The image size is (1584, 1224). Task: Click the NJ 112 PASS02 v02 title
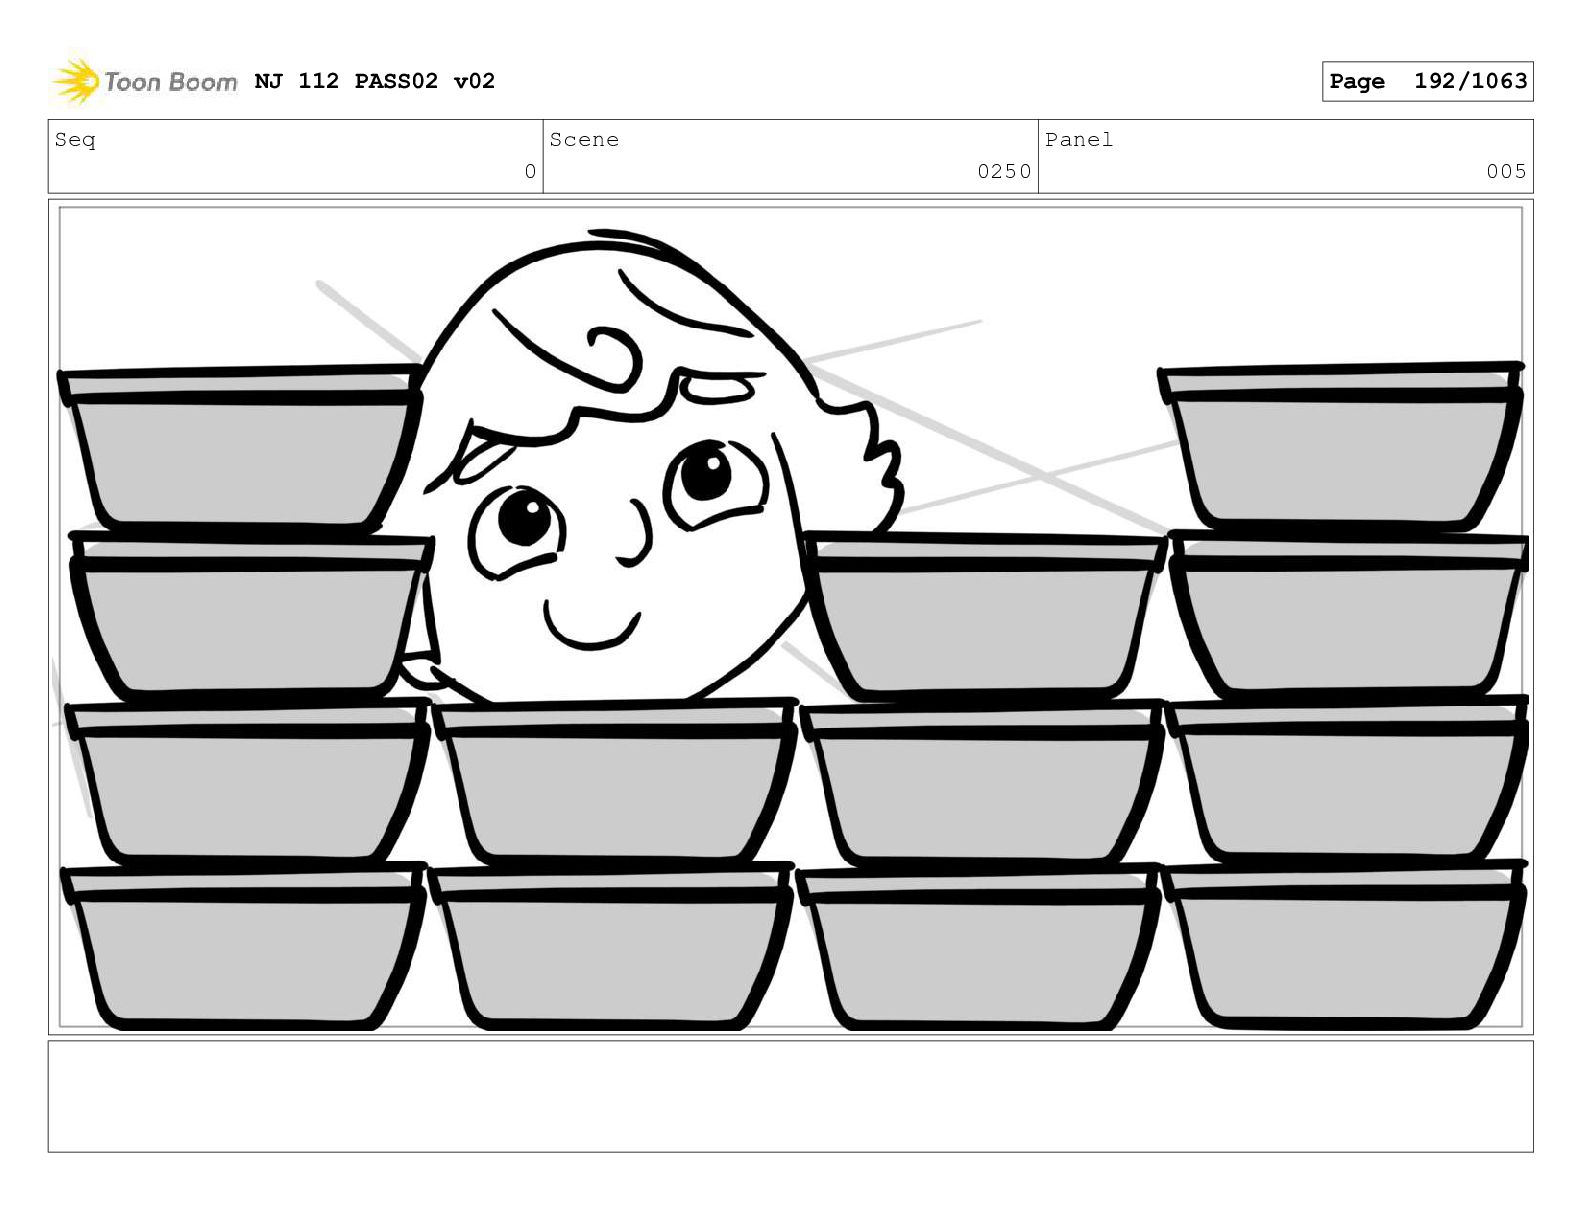[x=375, y=81]
